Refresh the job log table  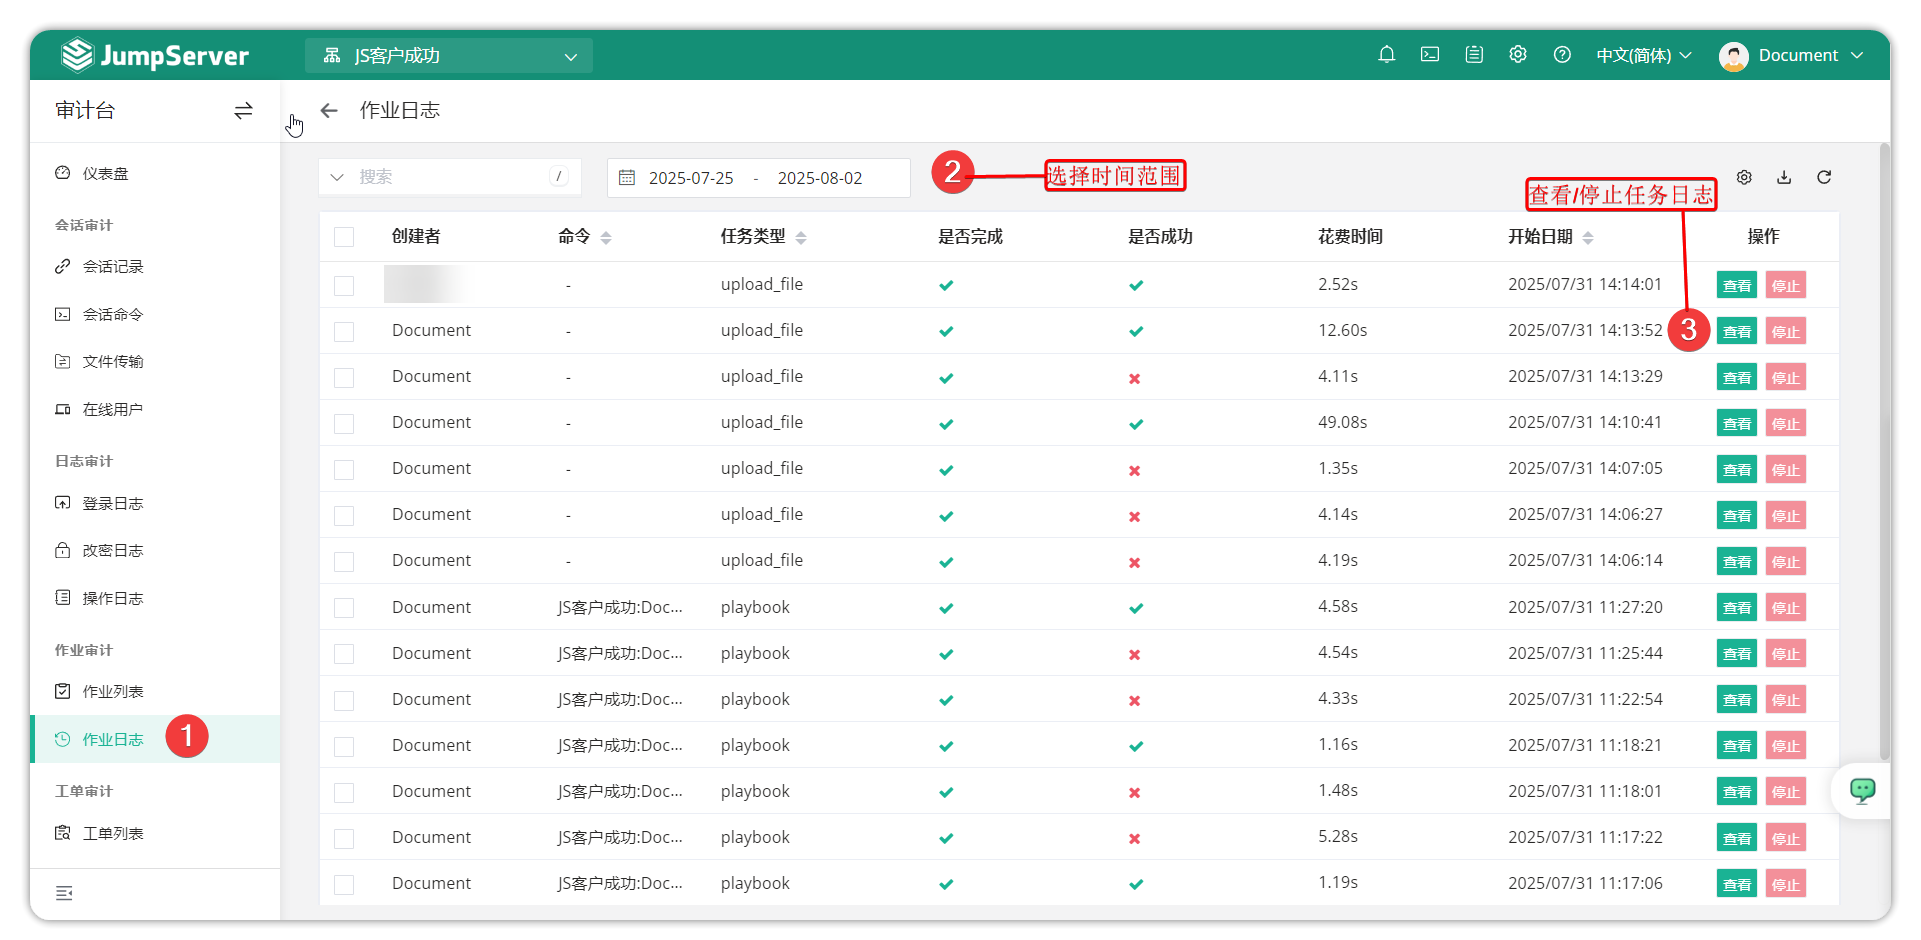1824,177
